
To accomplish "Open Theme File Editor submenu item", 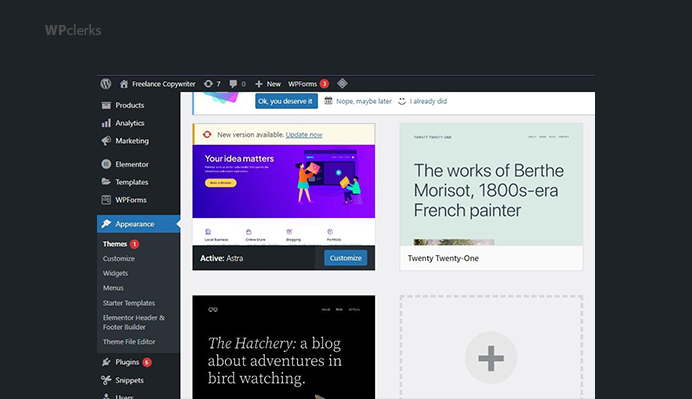I will [129, 342].
